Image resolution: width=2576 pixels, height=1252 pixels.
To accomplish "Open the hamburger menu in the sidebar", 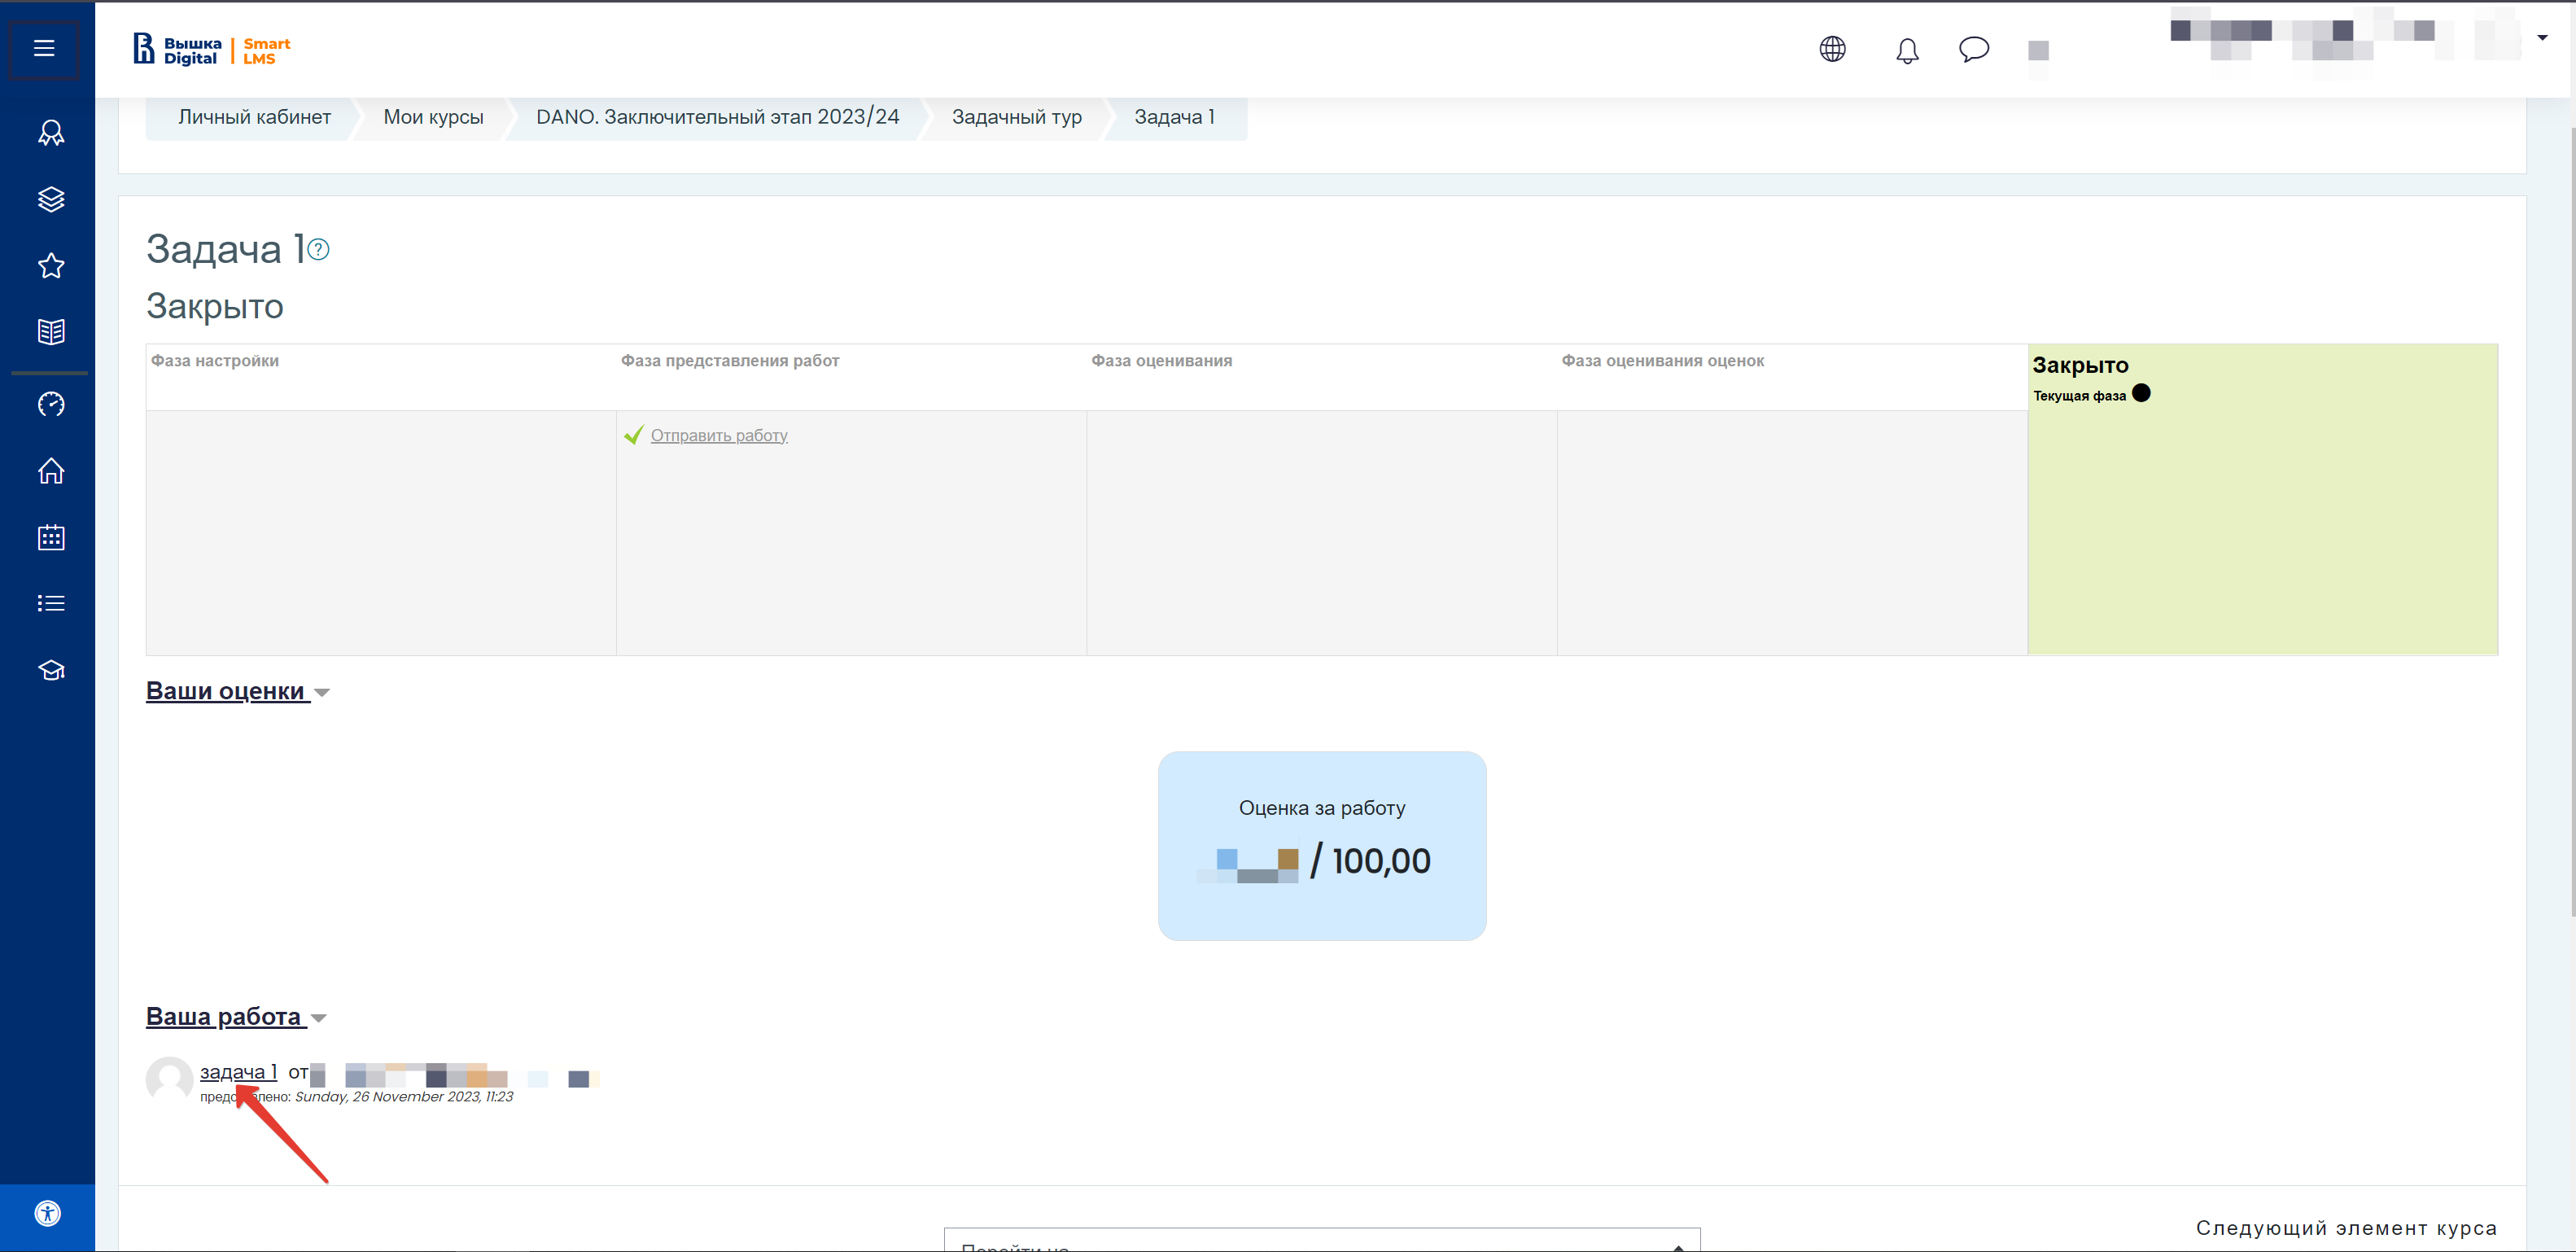I will pos(44,48).
